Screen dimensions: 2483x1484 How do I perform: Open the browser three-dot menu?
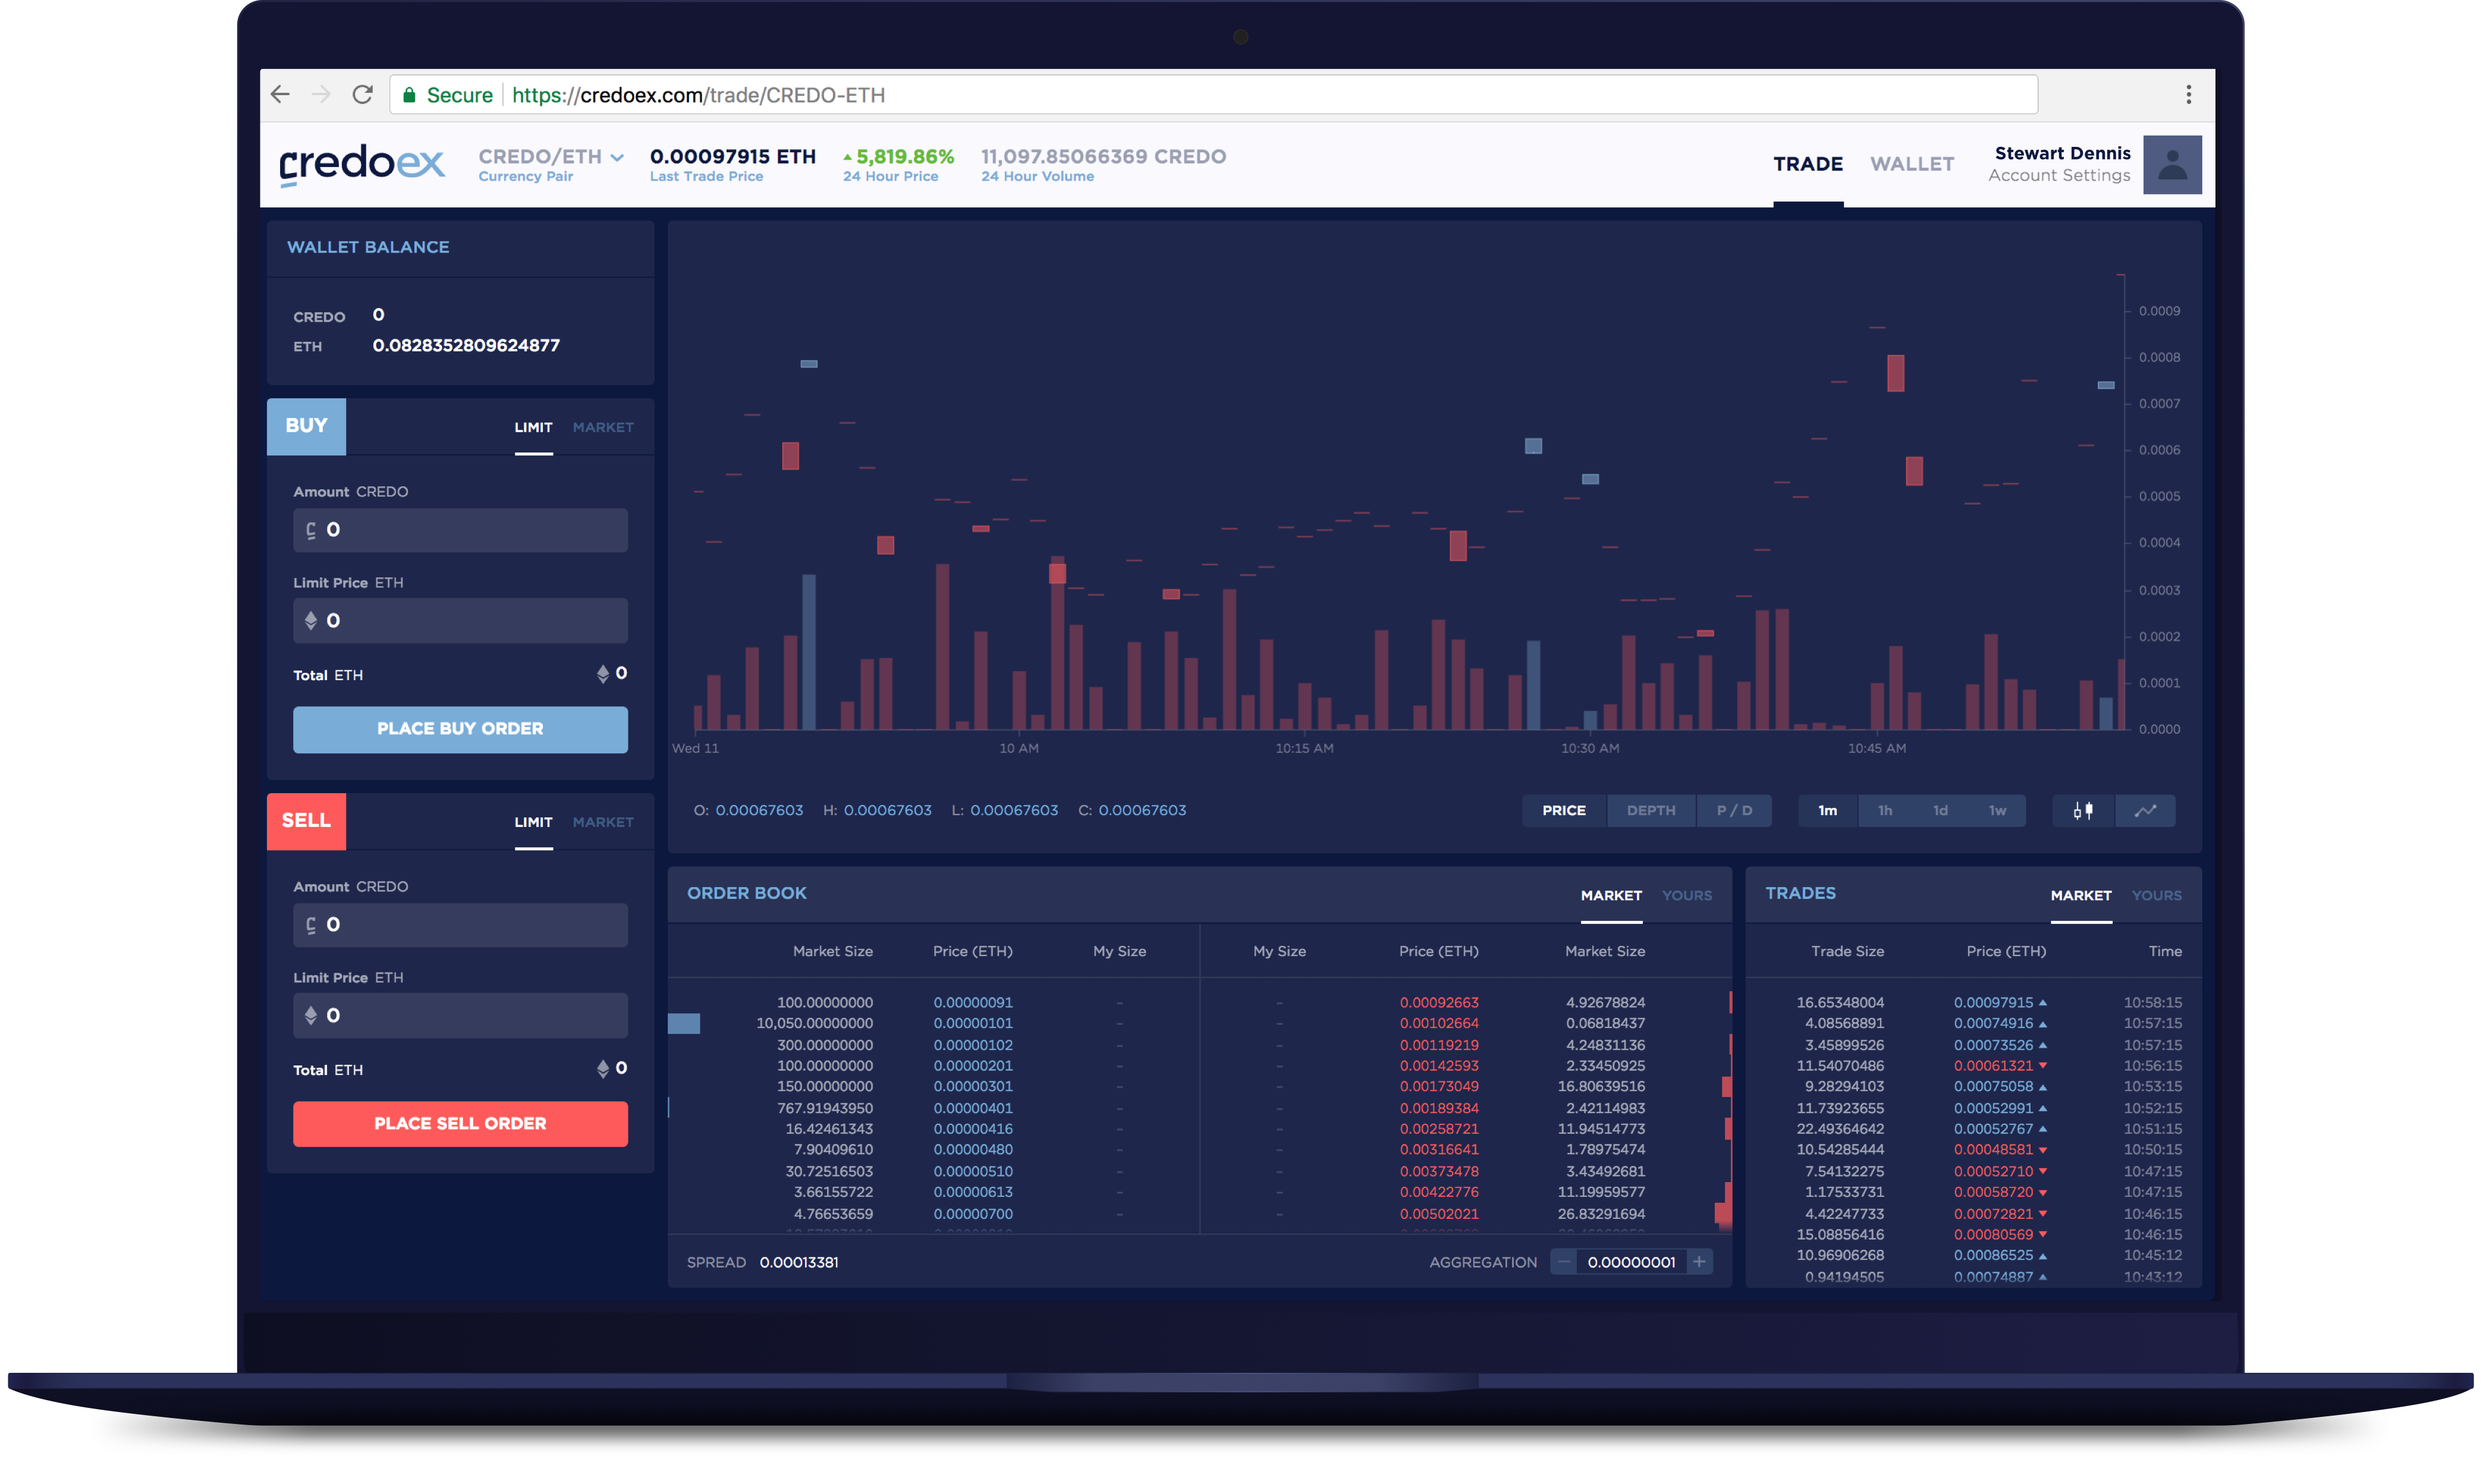(2188, 95)
